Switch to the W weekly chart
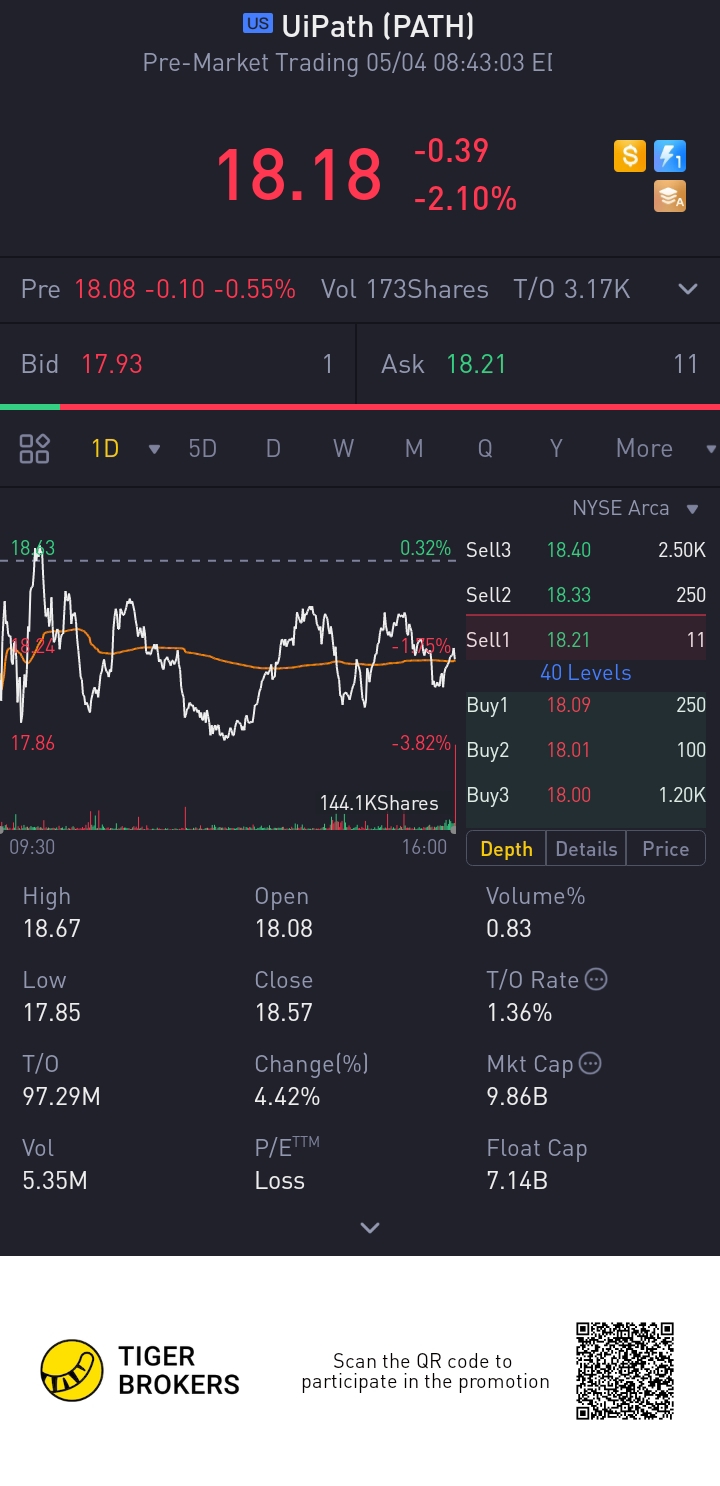 click(343, 448)
